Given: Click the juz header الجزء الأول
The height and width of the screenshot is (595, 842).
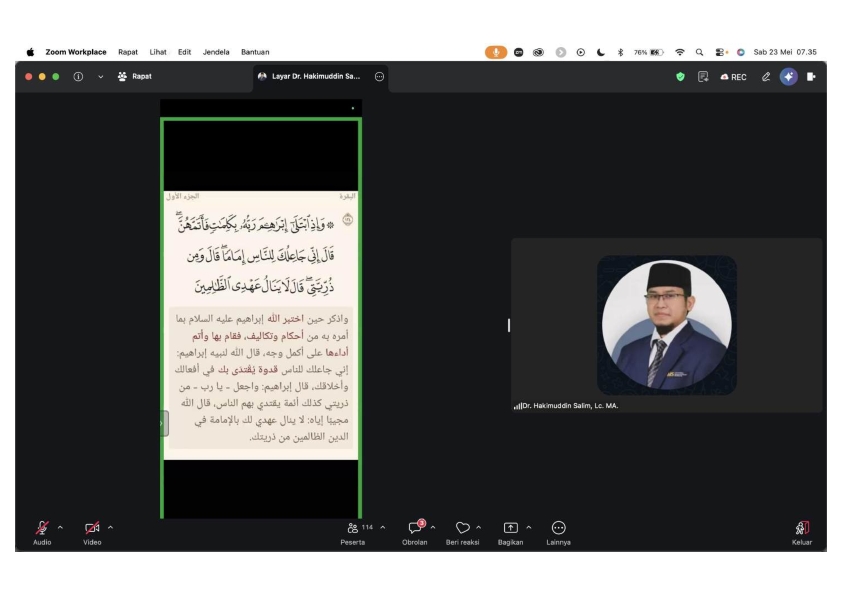Looking at the screenshot, I should (x=183, y=197).
